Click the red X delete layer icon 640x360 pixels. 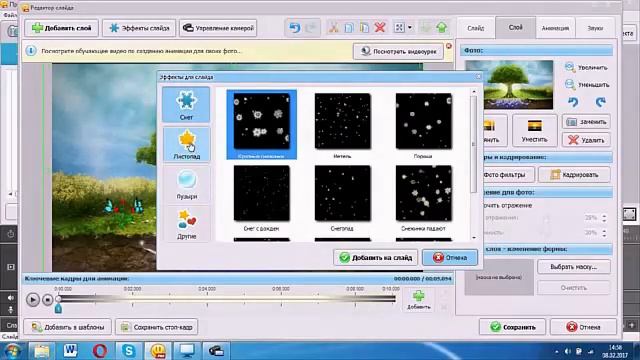[380, 28]
